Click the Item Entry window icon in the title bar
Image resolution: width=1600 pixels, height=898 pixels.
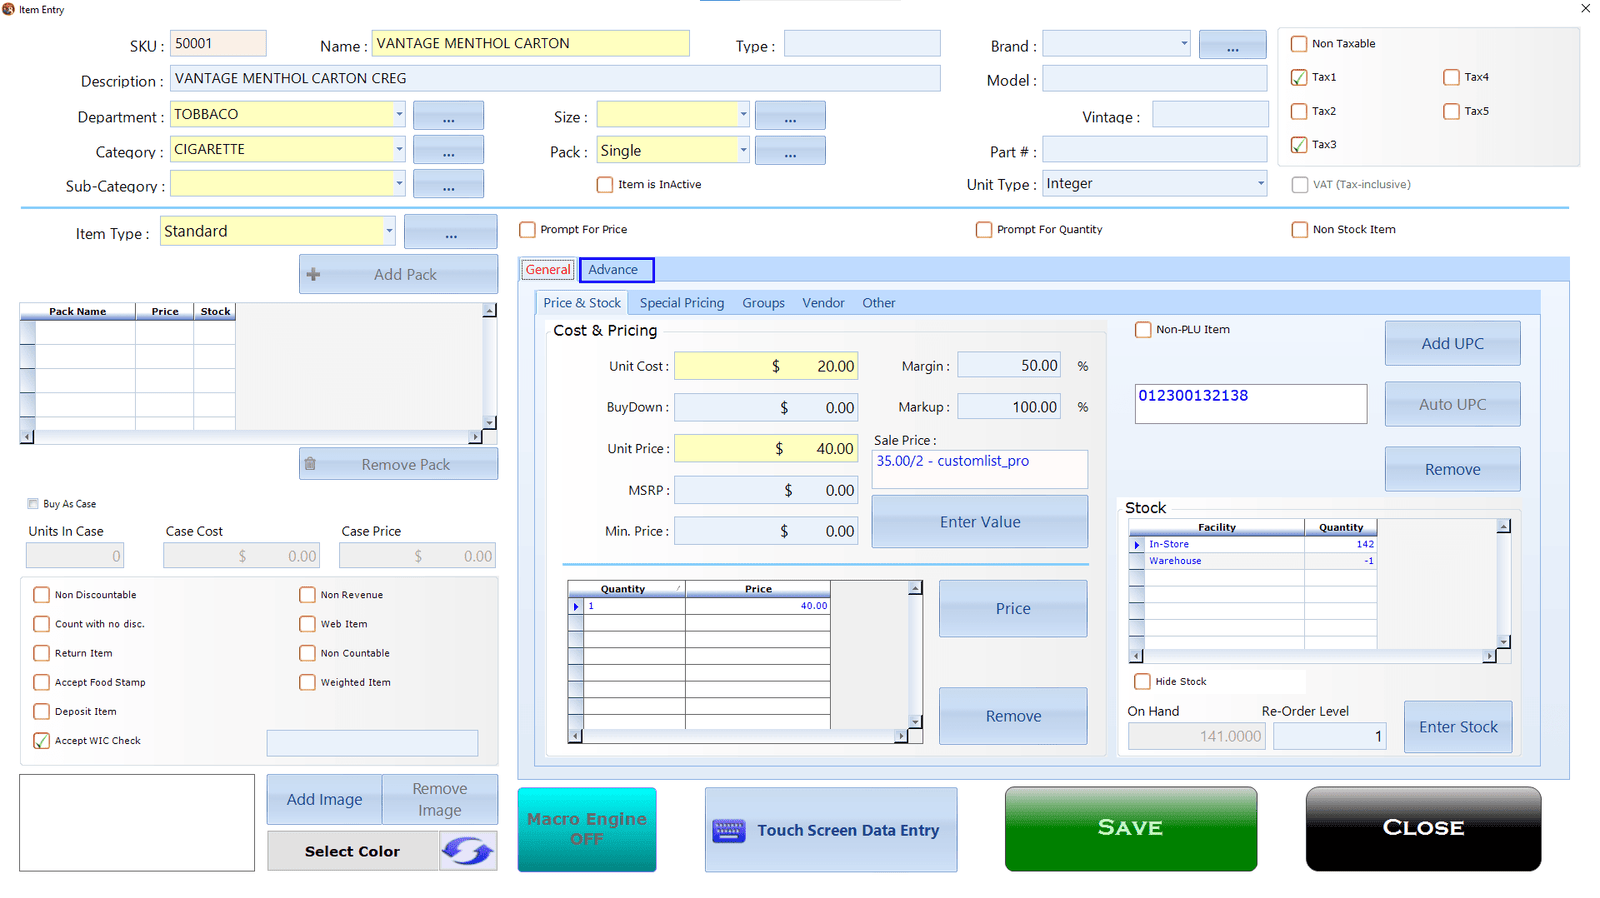(9, 9)
